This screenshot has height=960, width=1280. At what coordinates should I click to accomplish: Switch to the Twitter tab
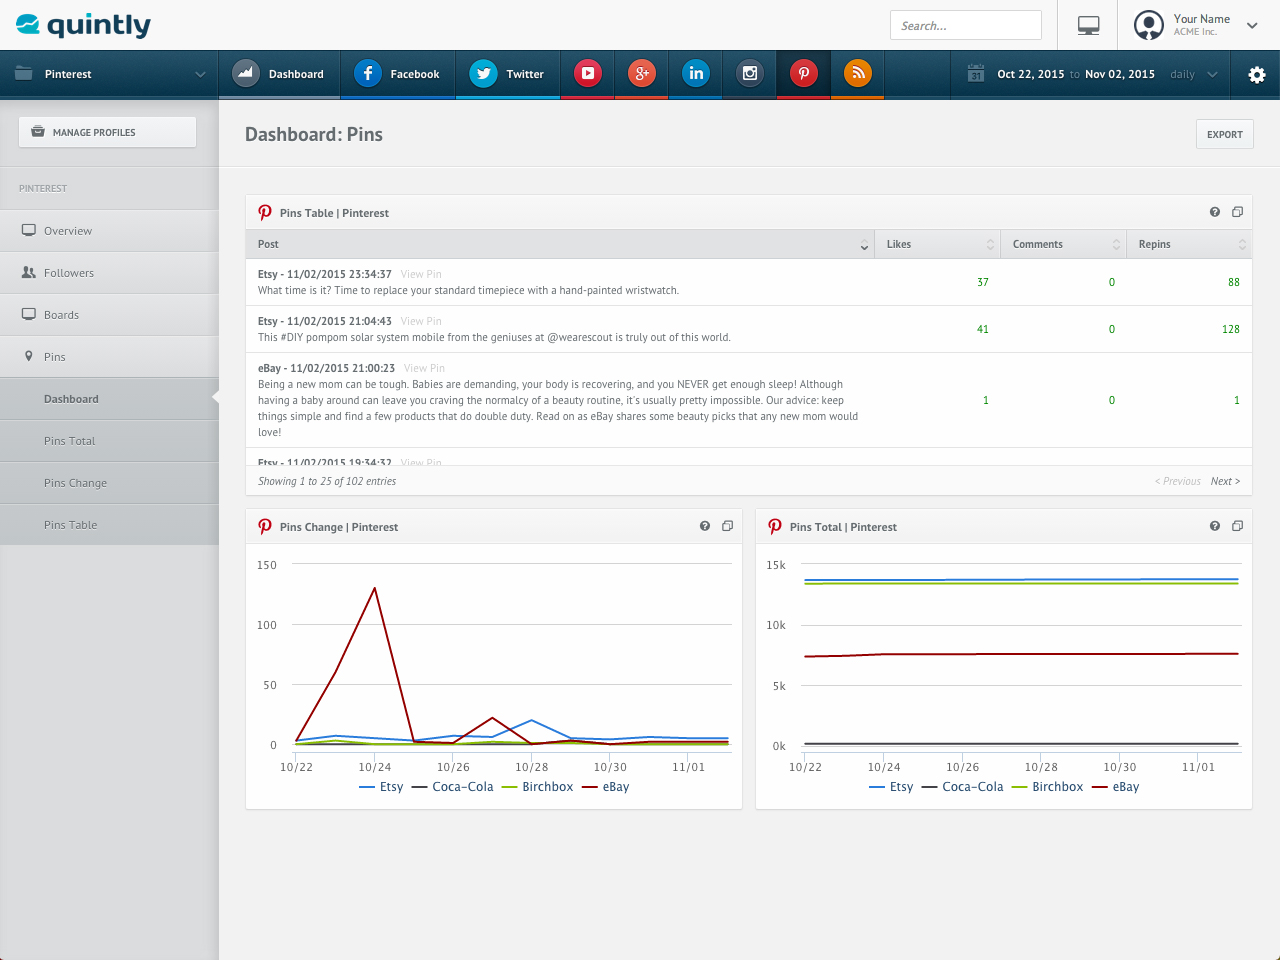(508, 74)
